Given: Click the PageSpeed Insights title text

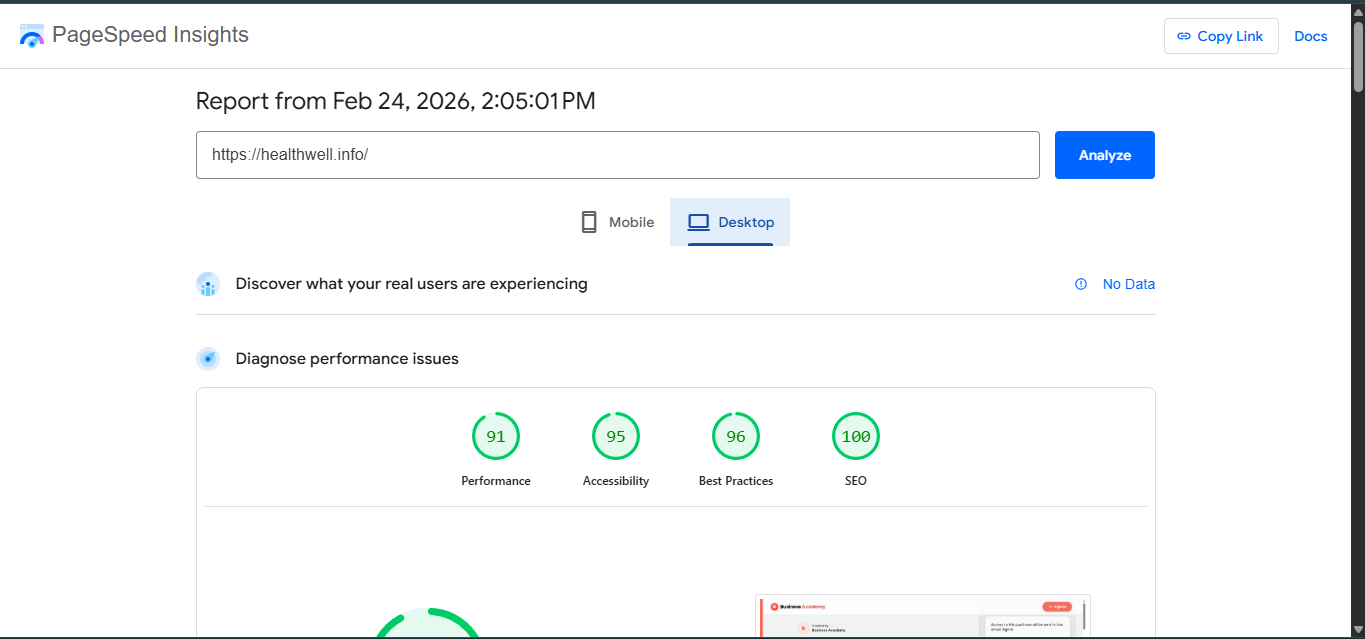Looking at the screenshot, I should click(150, 35).
